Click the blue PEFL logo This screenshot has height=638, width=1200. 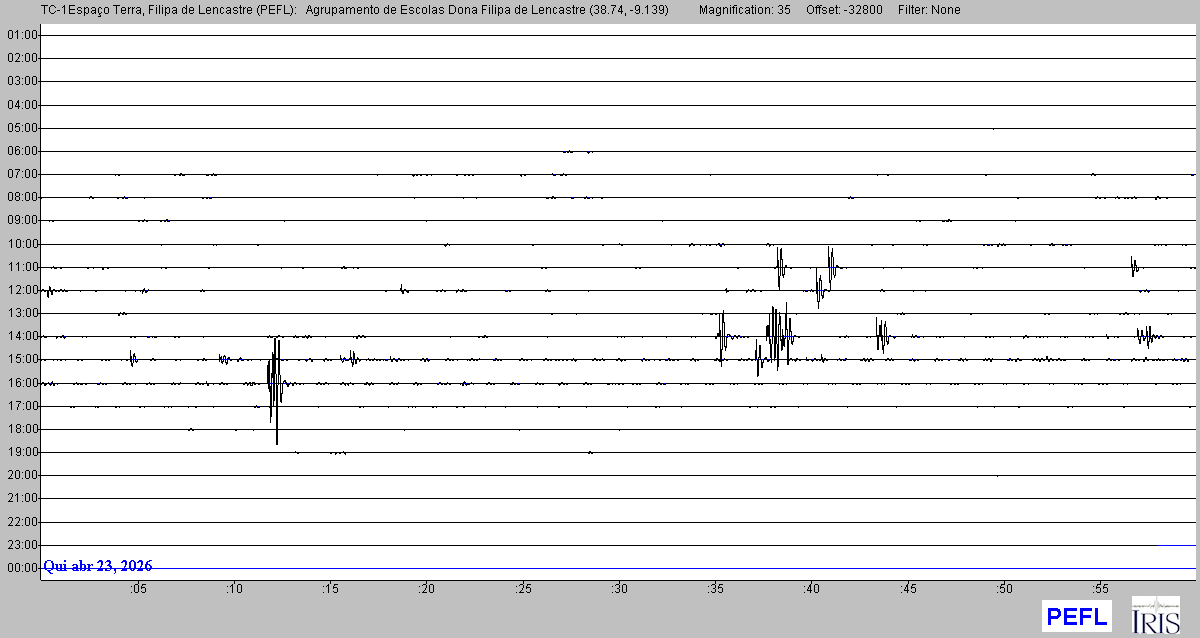point(1076,616)
